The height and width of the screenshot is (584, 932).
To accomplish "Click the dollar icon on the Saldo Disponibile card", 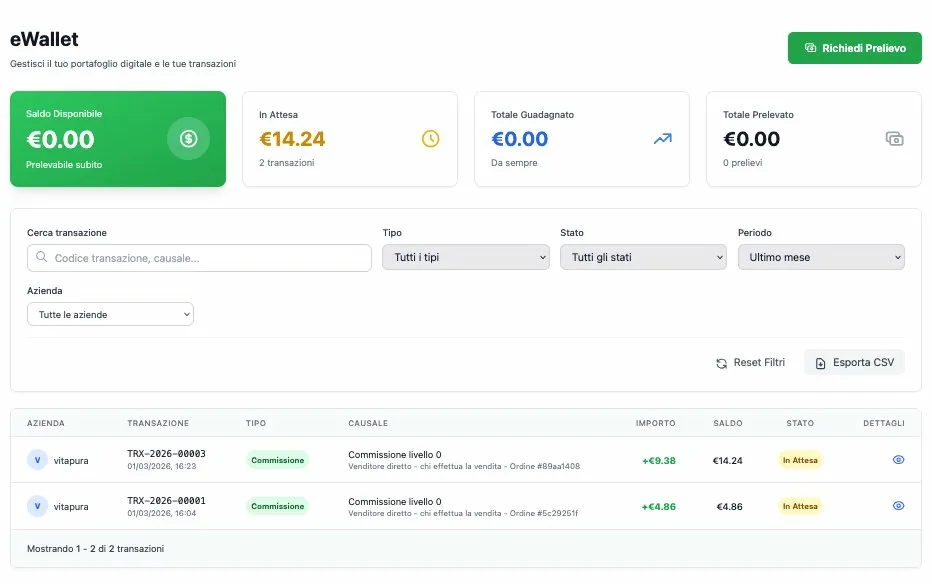I will point(188,139).
